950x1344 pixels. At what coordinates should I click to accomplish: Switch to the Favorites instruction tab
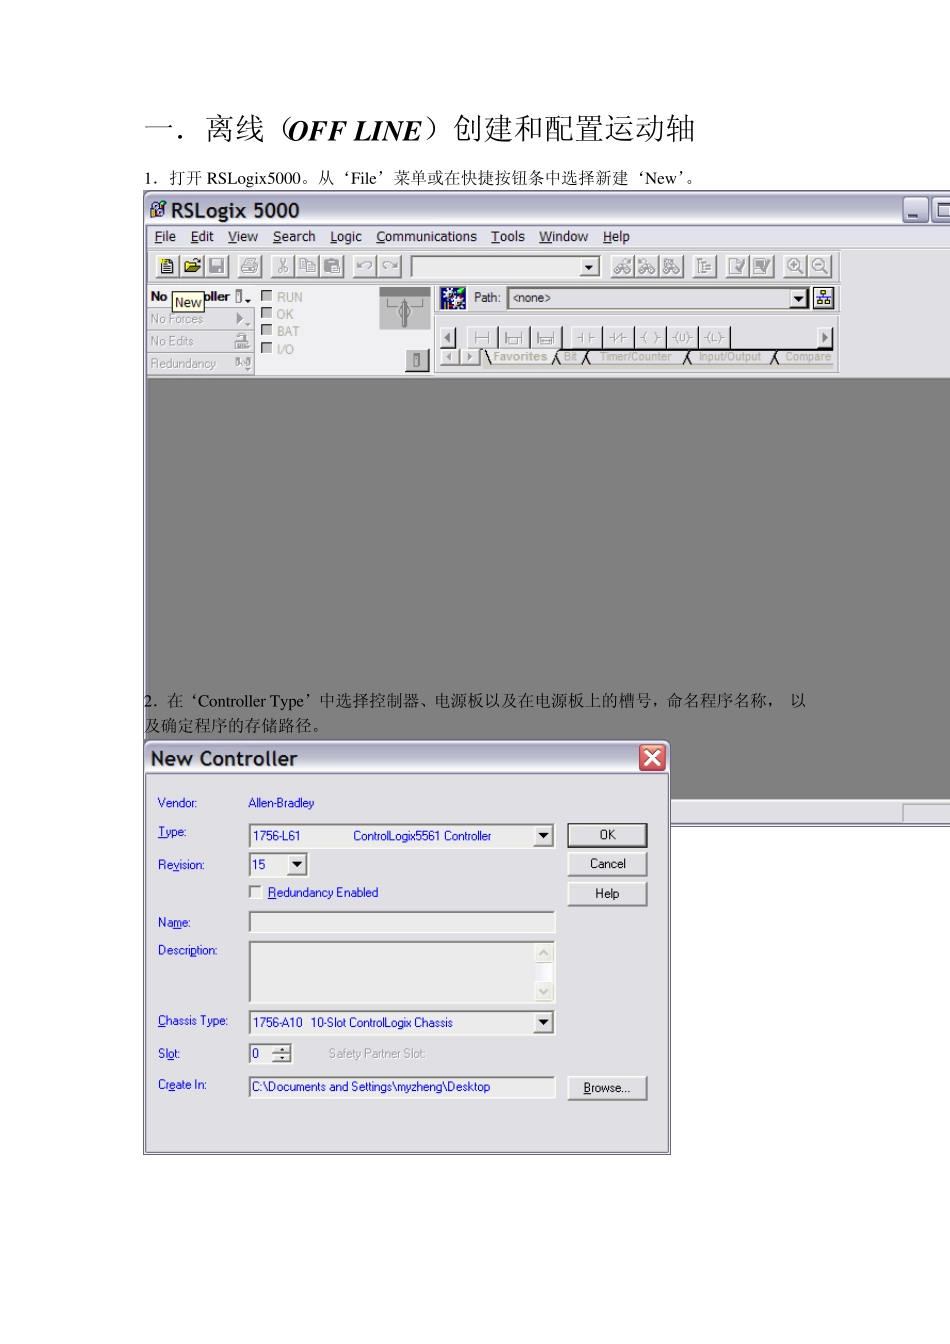tap(520, 357)
